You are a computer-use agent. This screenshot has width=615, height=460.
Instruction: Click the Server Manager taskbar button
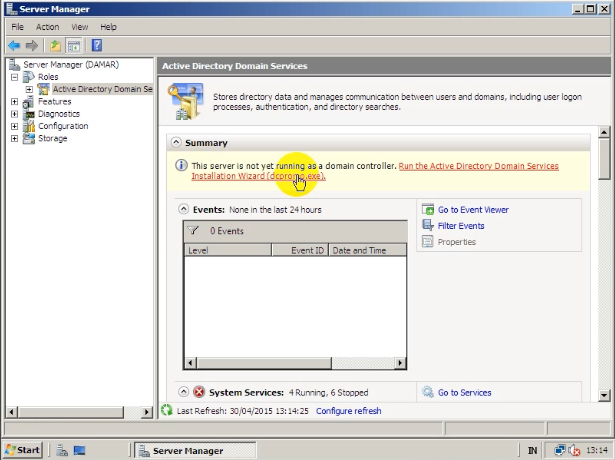point(195,451)
